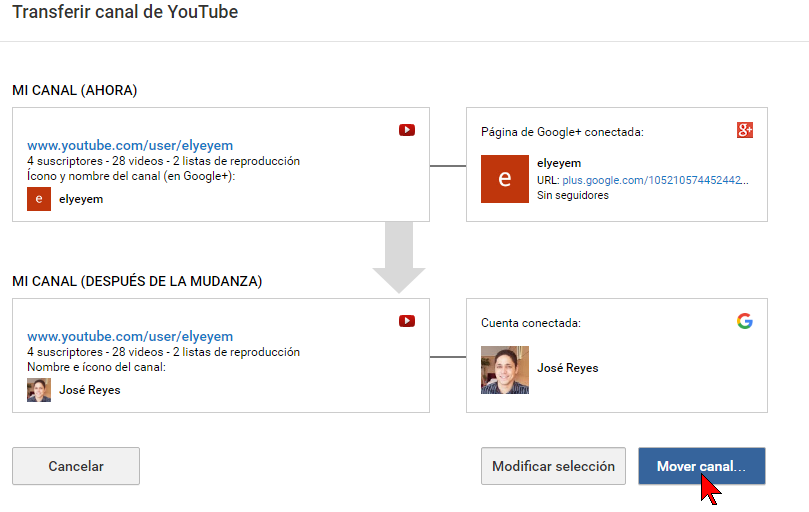
Task: Click the small orange elyeyem channel icon
Action: coord(39,199)
